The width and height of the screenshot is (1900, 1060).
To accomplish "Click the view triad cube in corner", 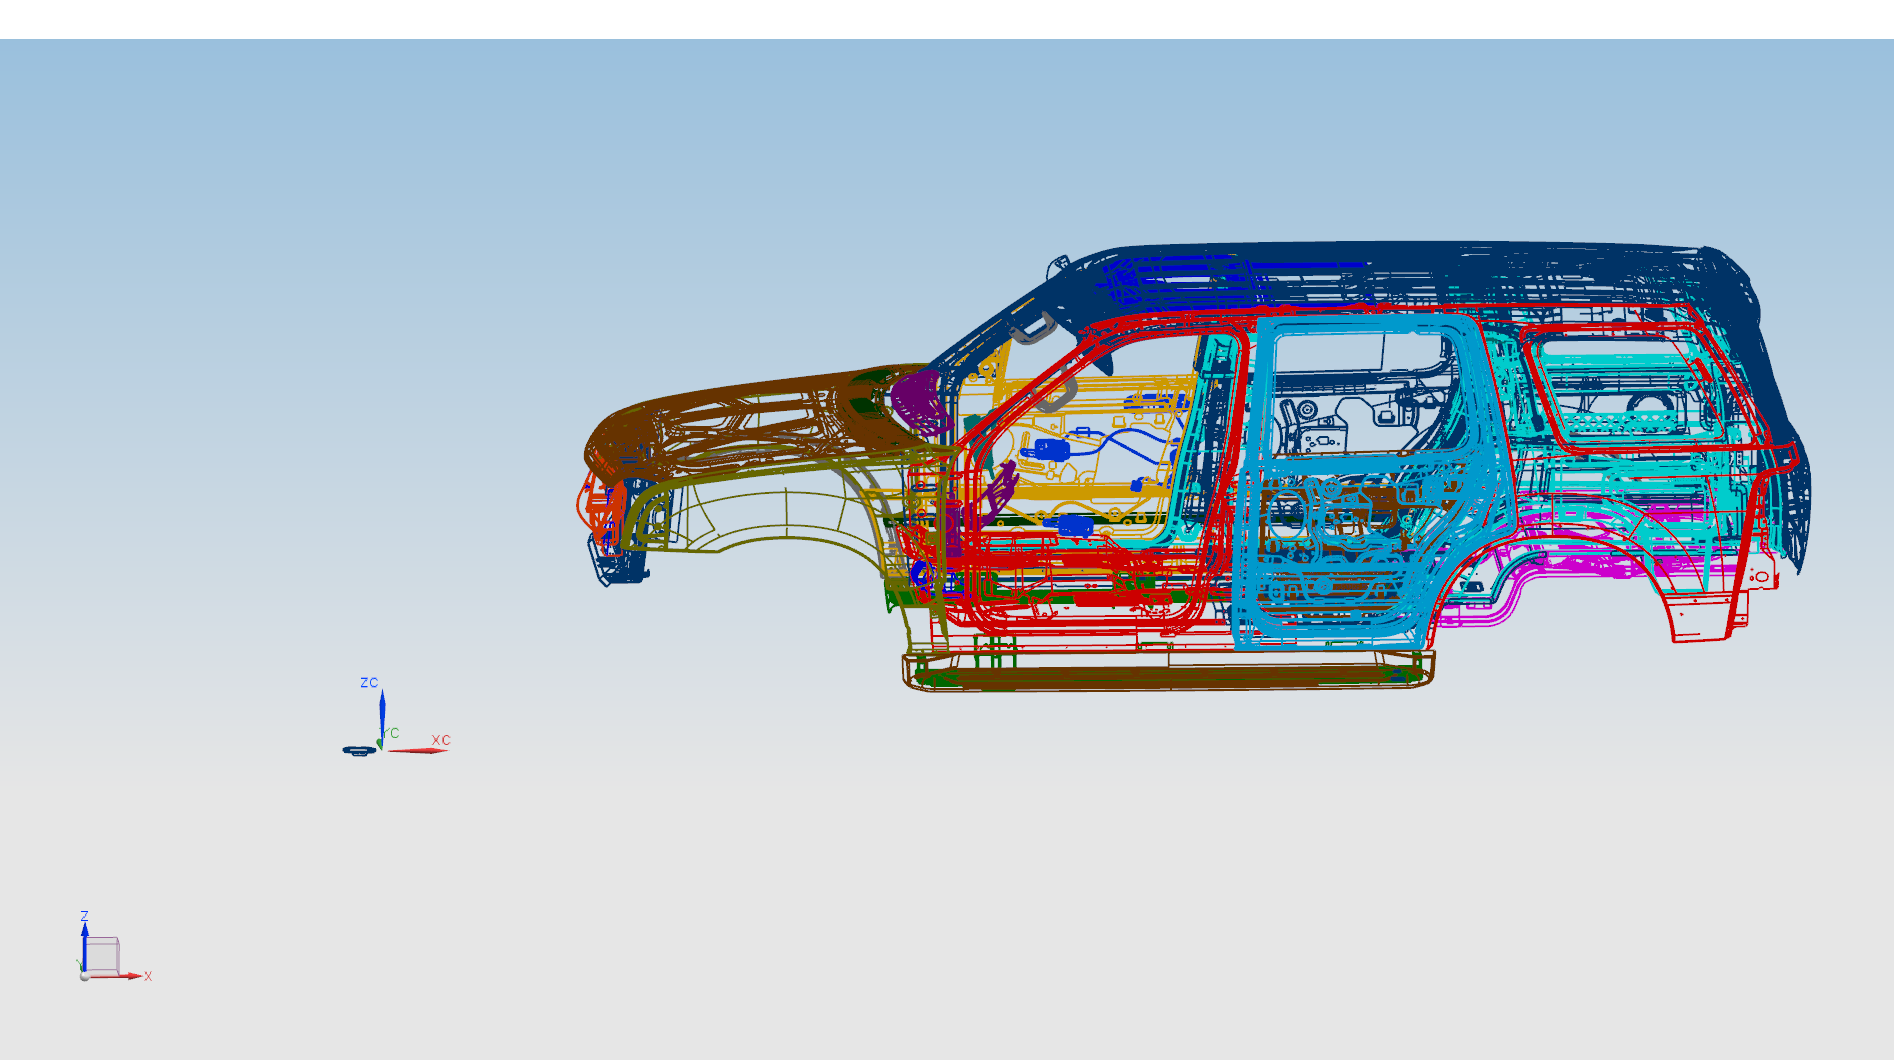I will (x=102, y=955).
